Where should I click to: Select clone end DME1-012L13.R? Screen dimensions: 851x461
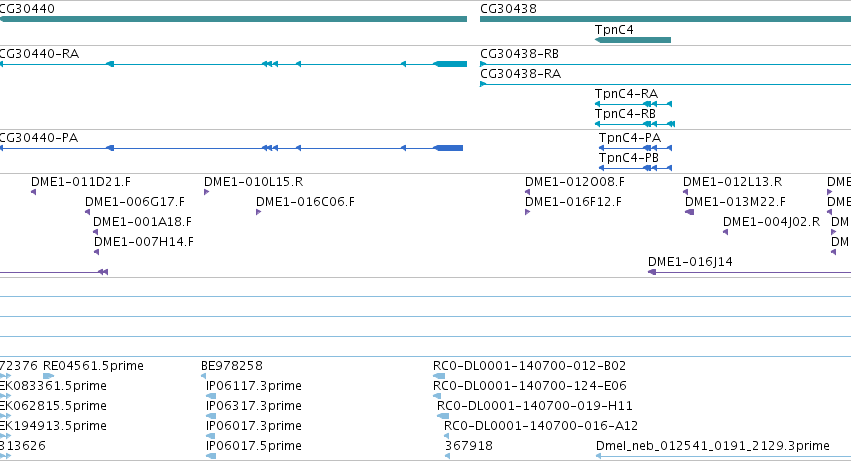pyautogui.click(x=685, y=192)
